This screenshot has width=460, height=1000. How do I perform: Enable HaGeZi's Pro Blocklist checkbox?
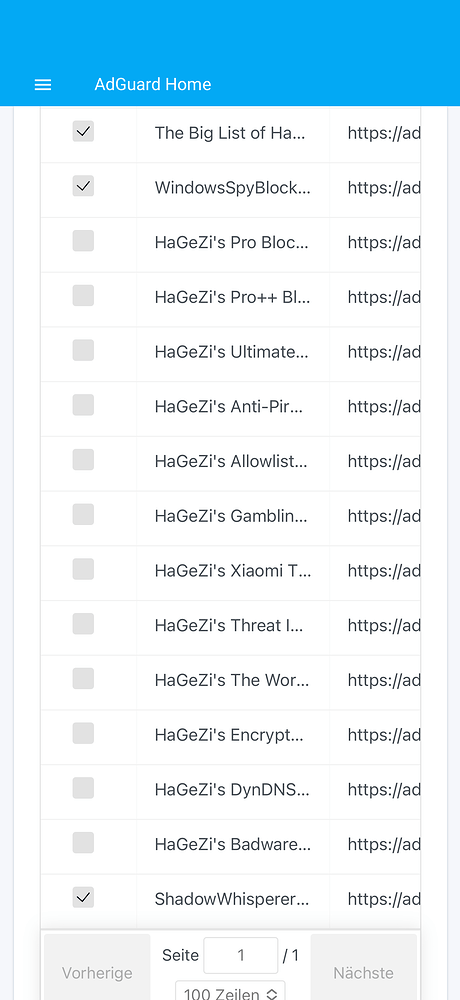coord(83,241)
